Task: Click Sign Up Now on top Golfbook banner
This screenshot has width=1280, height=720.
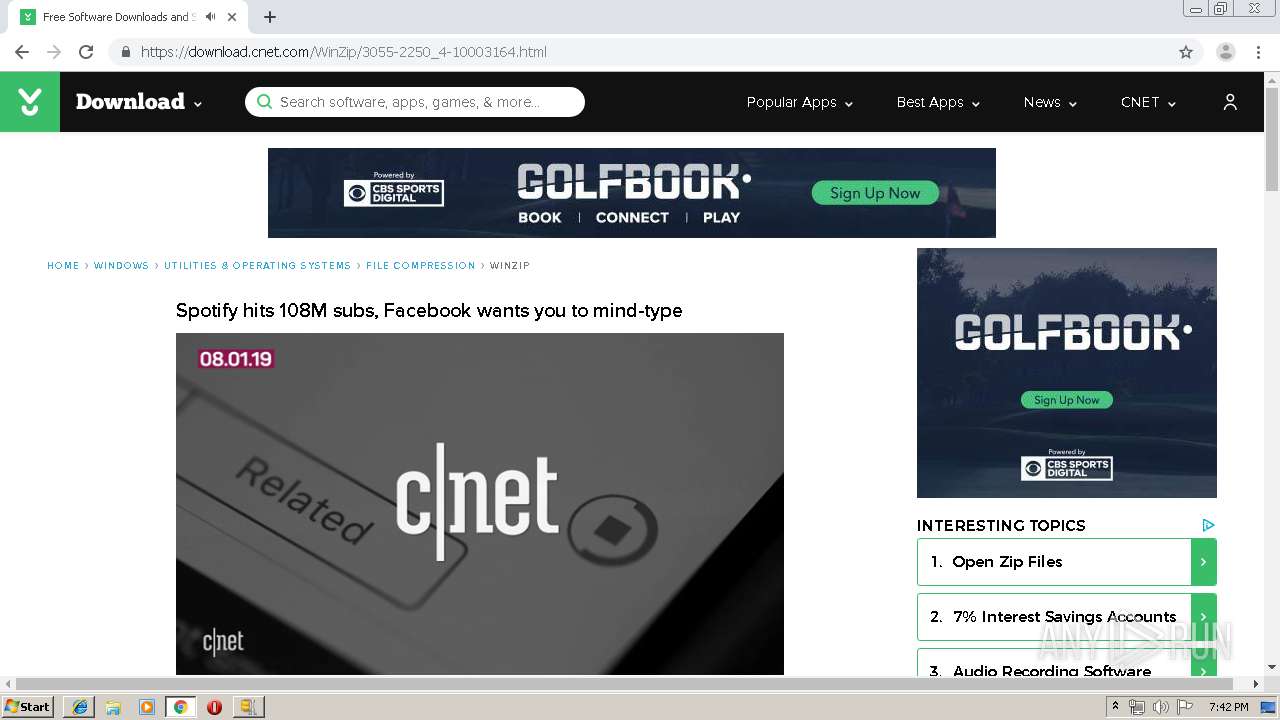Action: tap(875, 193)
